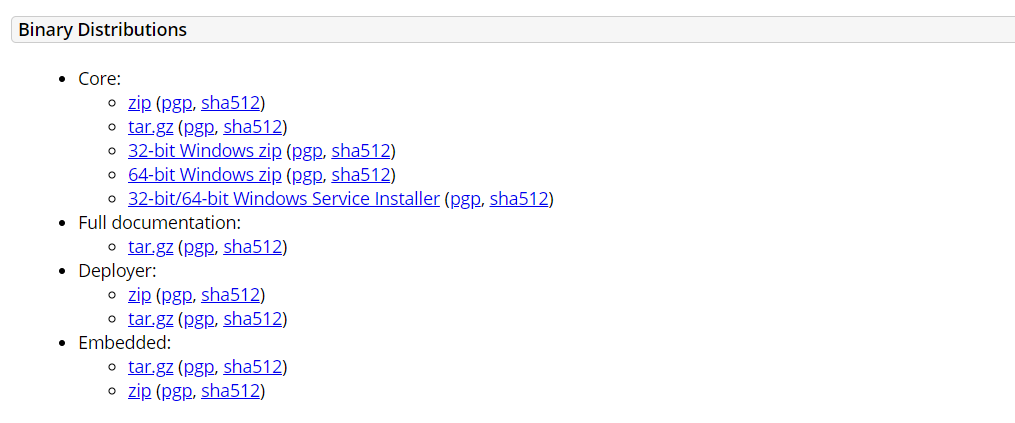
Task: Download the Deployer tar.gz file
Action: coord(150,319)
